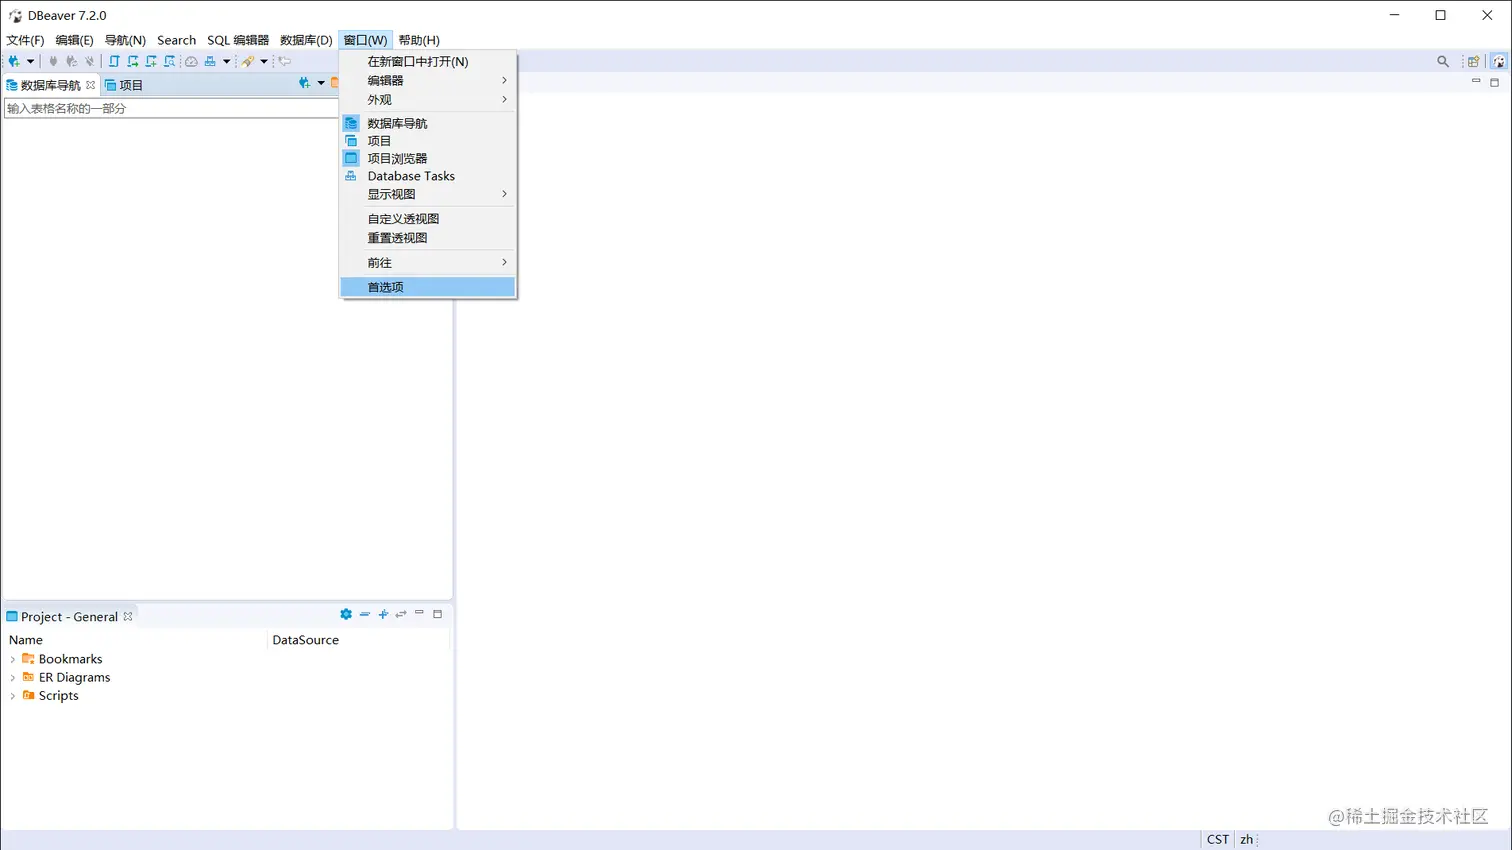Open the dashboard gauge icon in toolbar

191,61
